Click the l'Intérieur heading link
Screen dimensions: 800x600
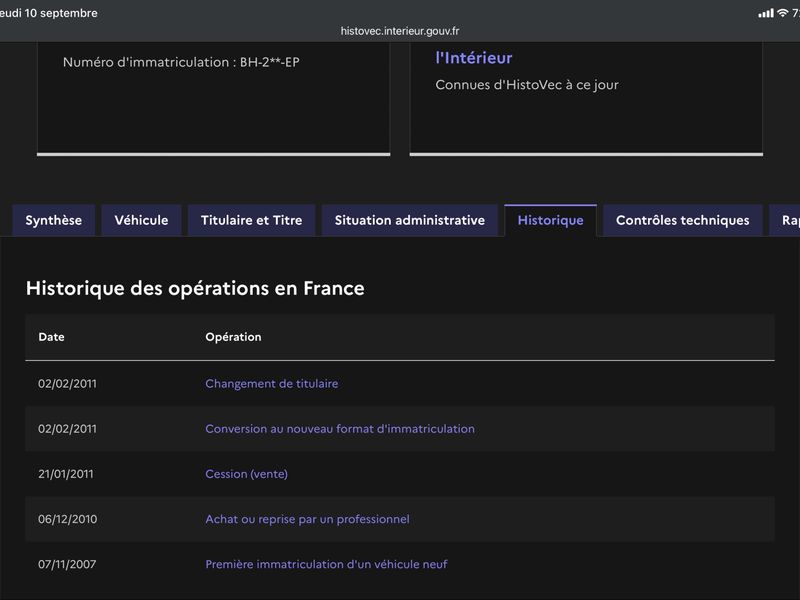(x=473, y=58)
